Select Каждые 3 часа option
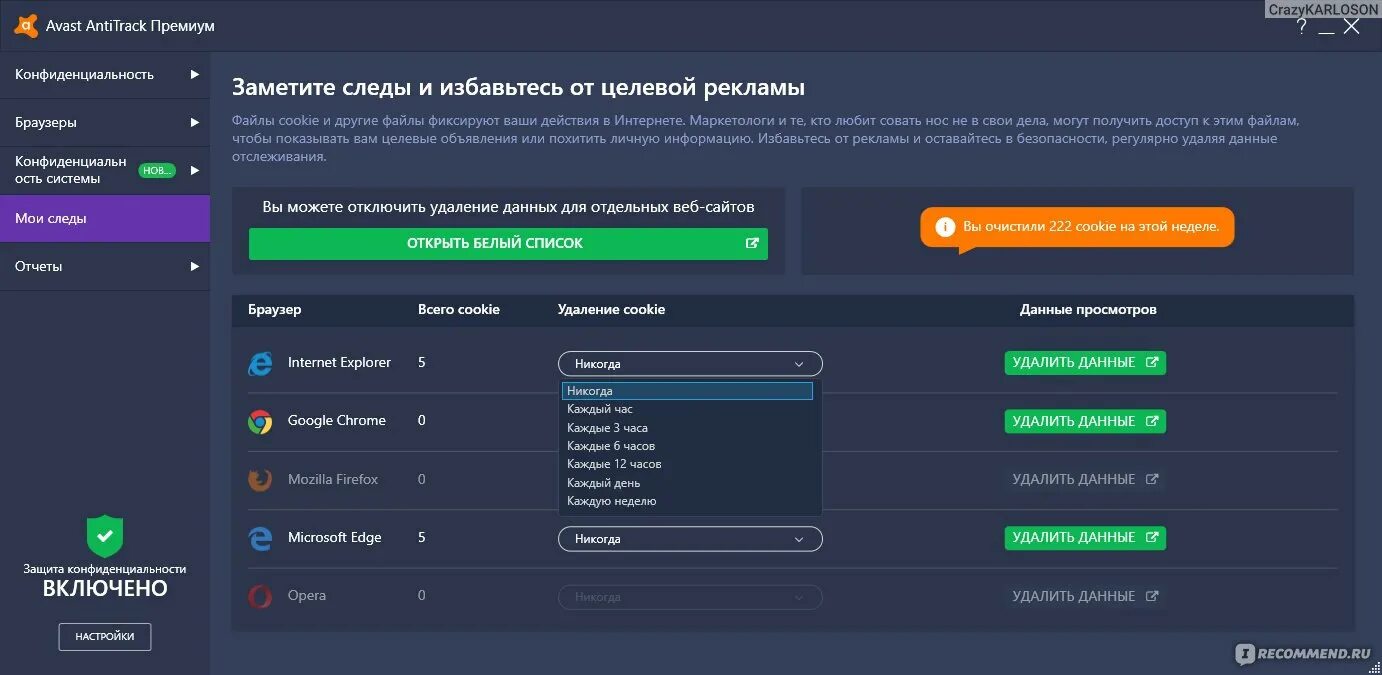Screen dimensions: 1382x675 (x=687, y=428)
